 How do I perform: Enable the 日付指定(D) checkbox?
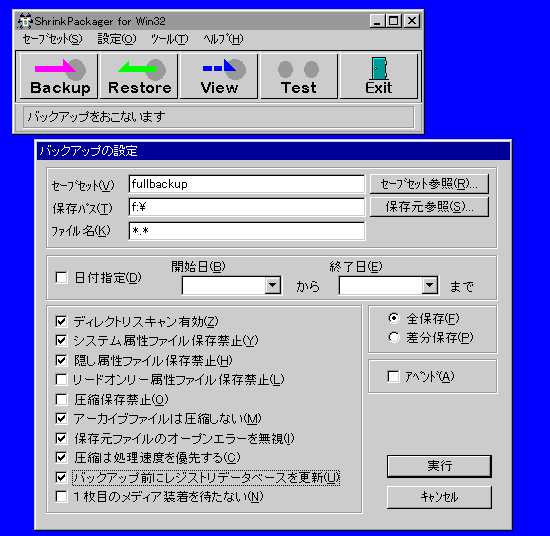coord(61,278)
